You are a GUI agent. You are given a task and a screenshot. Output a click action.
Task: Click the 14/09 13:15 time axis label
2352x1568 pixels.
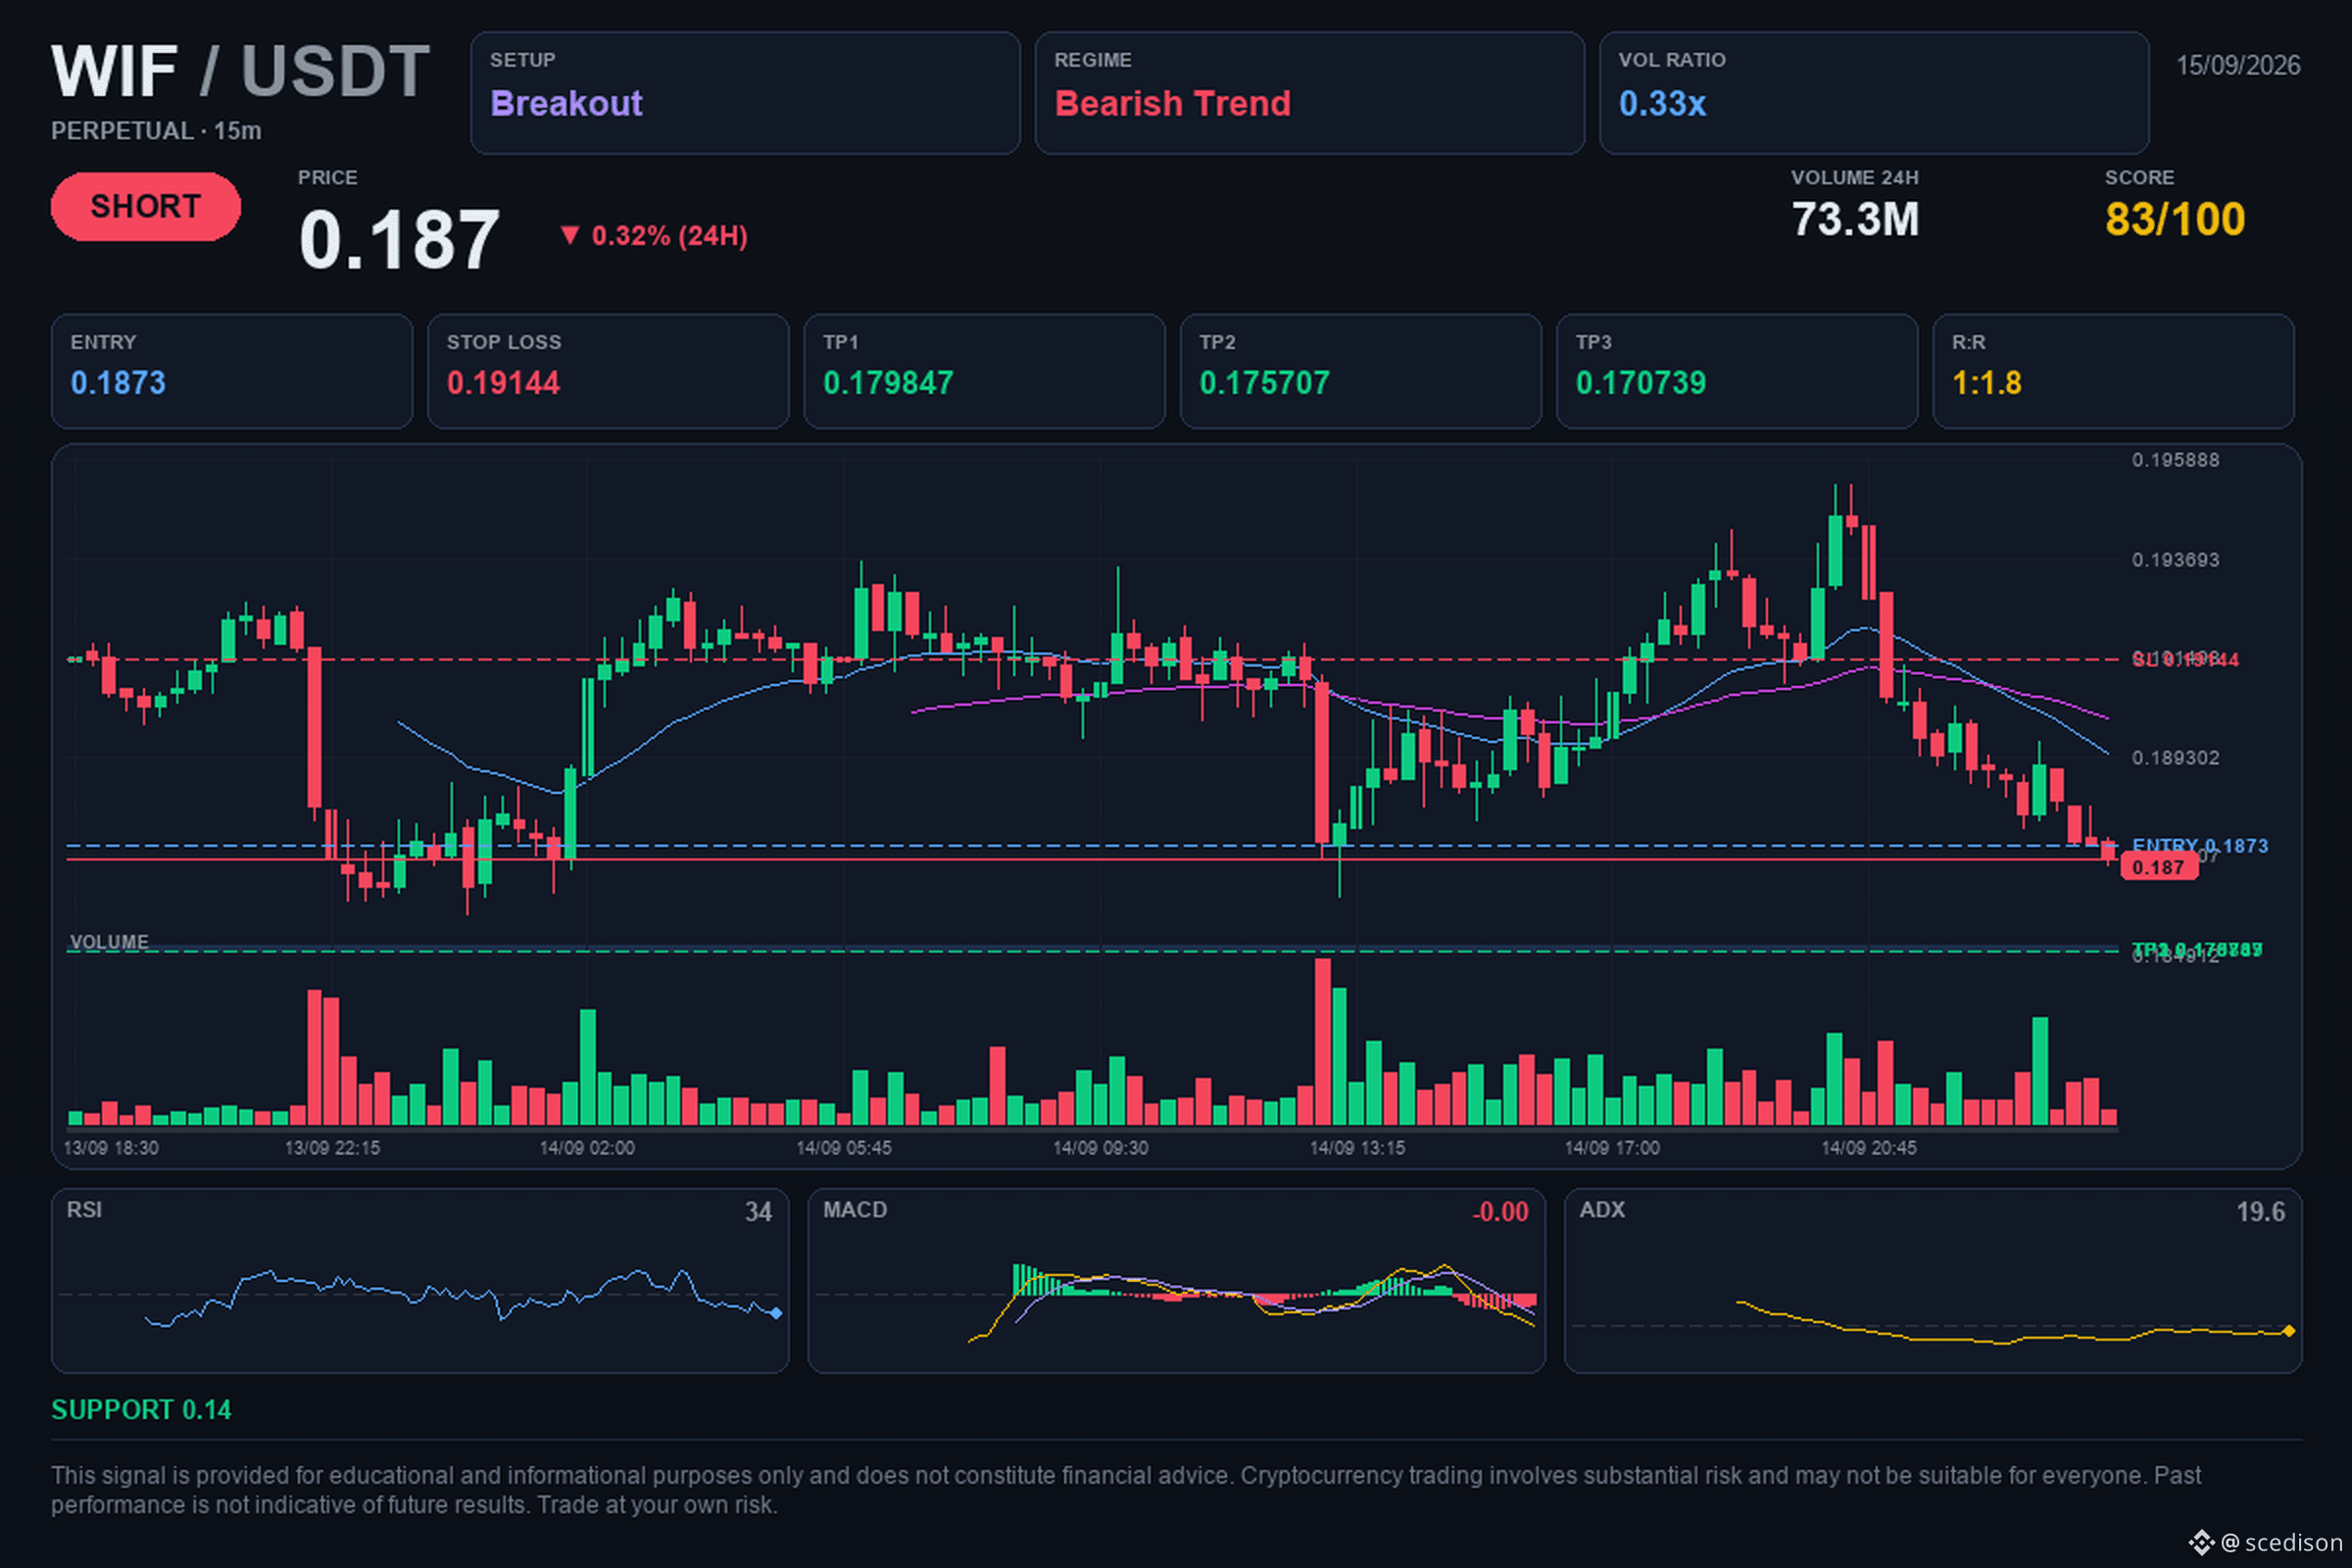click(x=1357, y=1148)
